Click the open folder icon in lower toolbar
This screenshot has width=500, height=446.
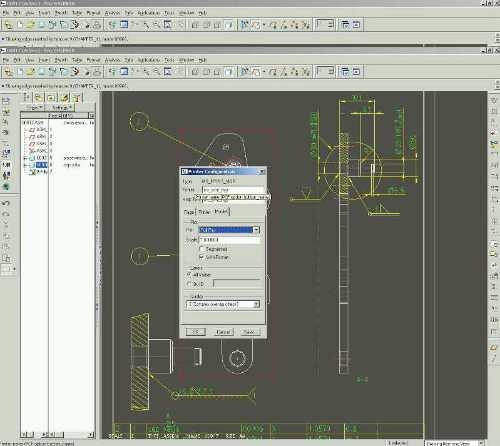(31, 72)
